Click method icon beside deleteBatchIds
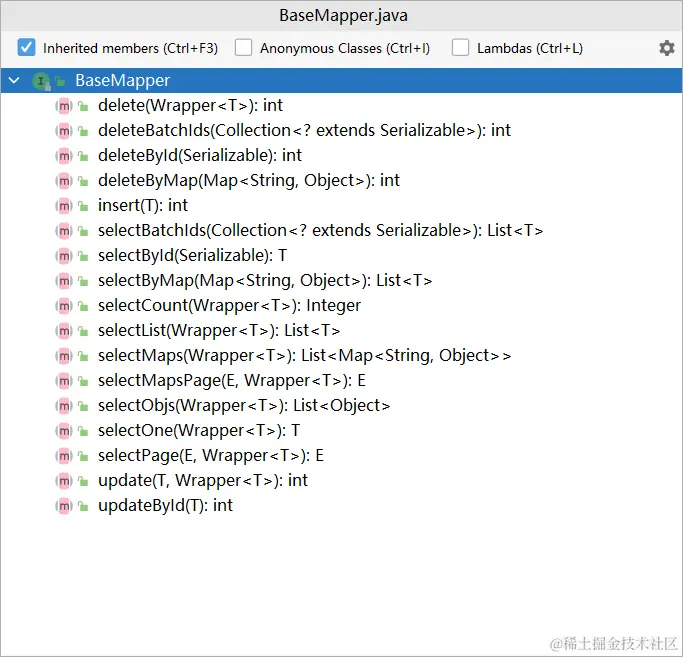This screenshot has height=657, width=683. tap(64, 131)
